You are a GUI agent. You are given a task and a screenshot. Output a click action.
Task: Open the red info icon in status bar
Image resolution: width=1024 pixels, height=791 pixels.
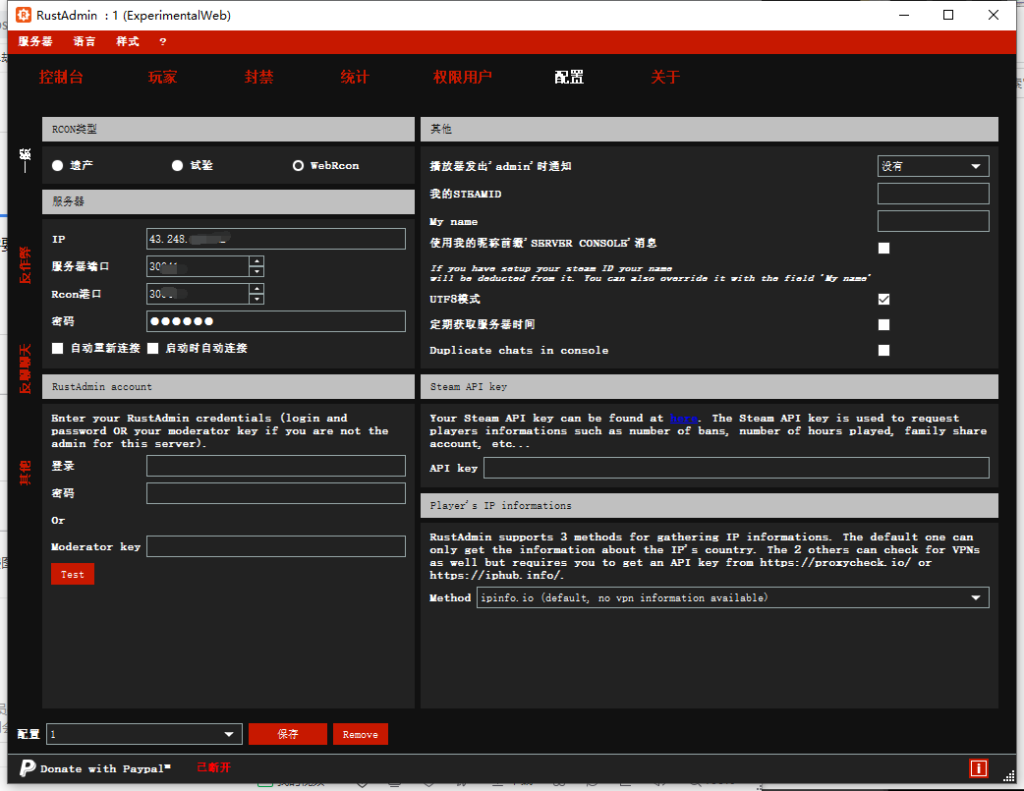pyautogui.click(x=978, y=768)
